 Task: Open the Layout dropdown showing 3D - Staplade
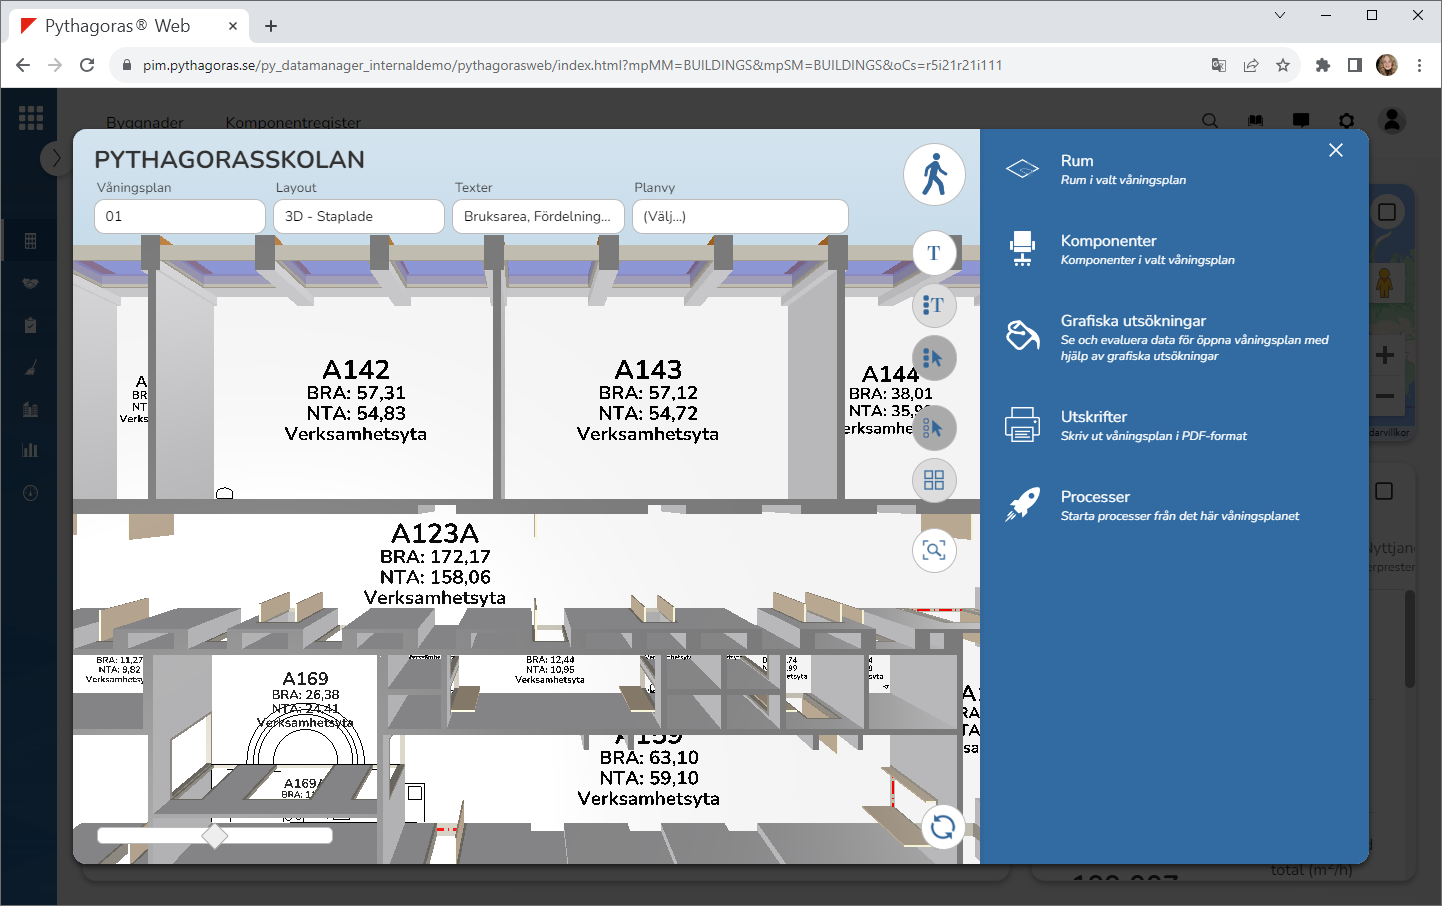click(358, 216)
